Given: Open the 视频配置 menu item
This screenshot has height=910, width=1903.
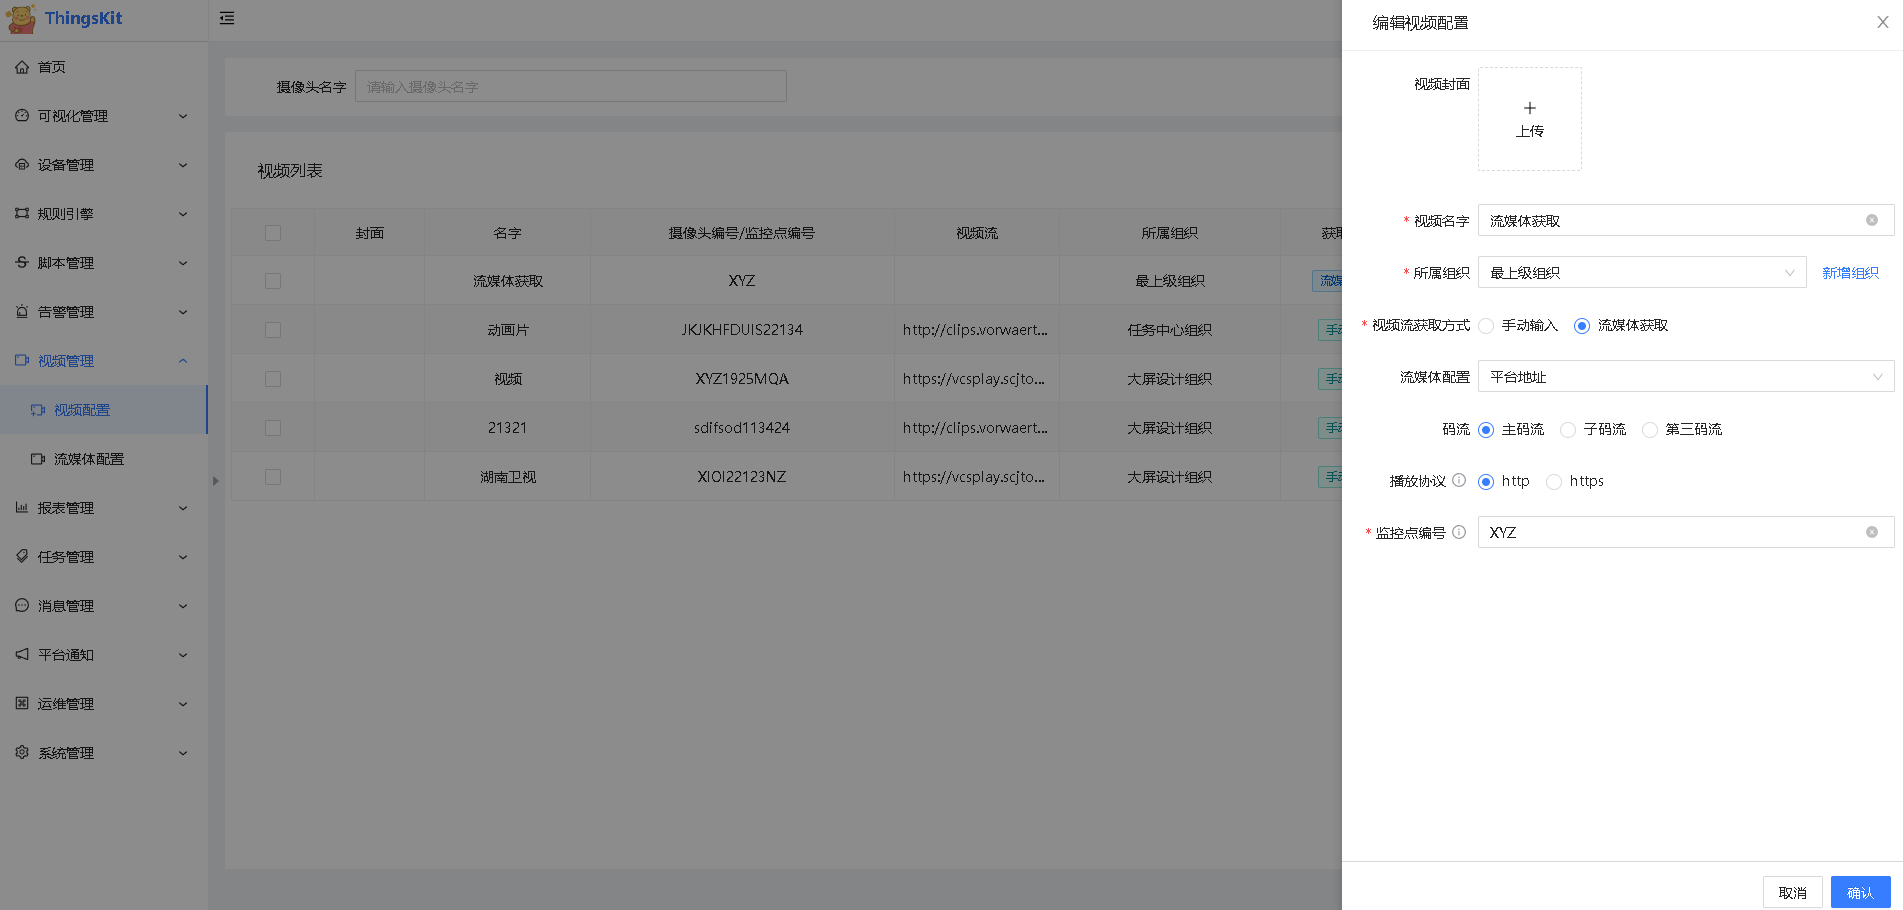Looking at the screenshot, I should pyautogui.click(x=104, y=410).
